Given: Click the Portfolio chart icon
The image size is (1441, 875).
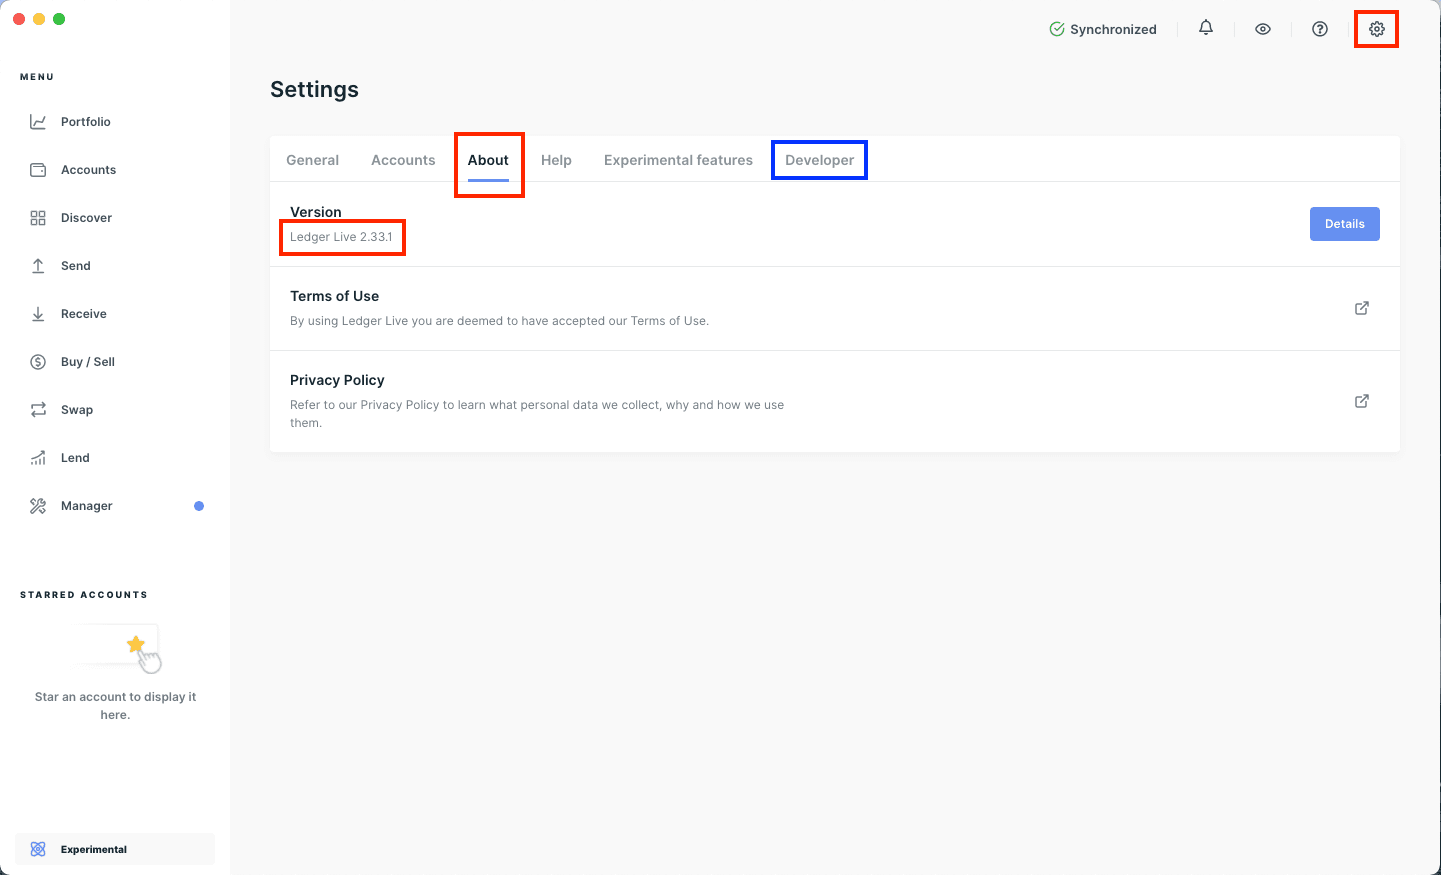Looking at the screenshot, I should point(38,122).
